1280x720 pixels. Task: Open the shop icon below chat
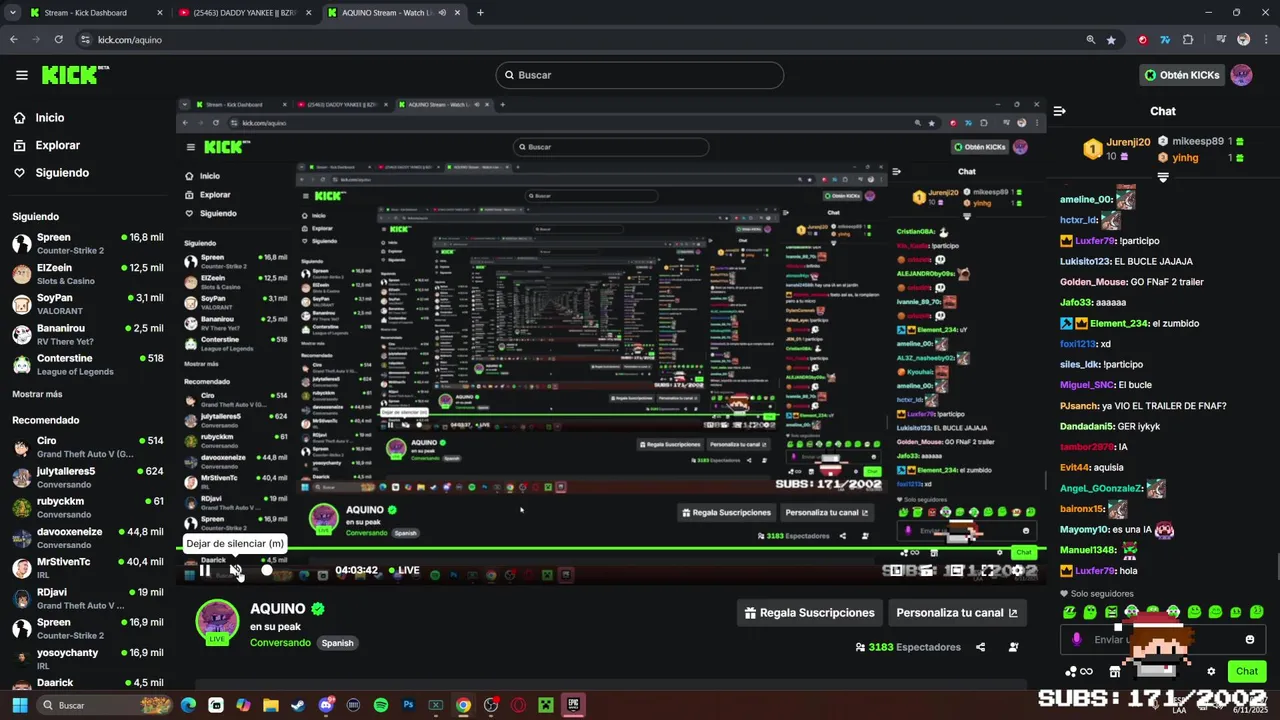(1115, 671)
